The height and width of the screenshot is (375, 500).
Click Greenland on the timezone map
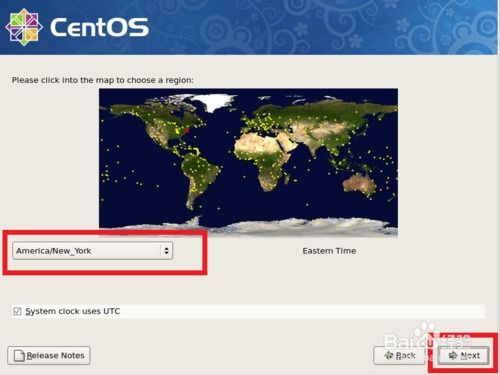pos(213,101)
